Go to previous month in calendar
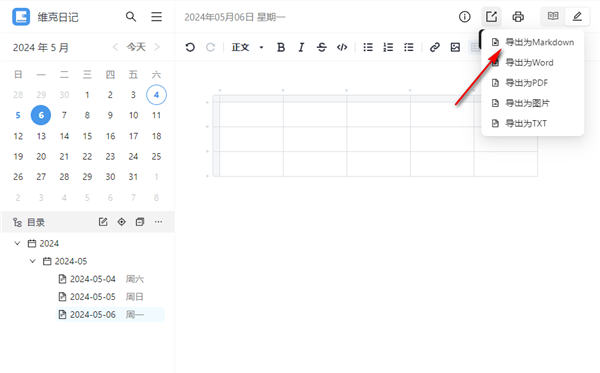 [x=115, y=47]
